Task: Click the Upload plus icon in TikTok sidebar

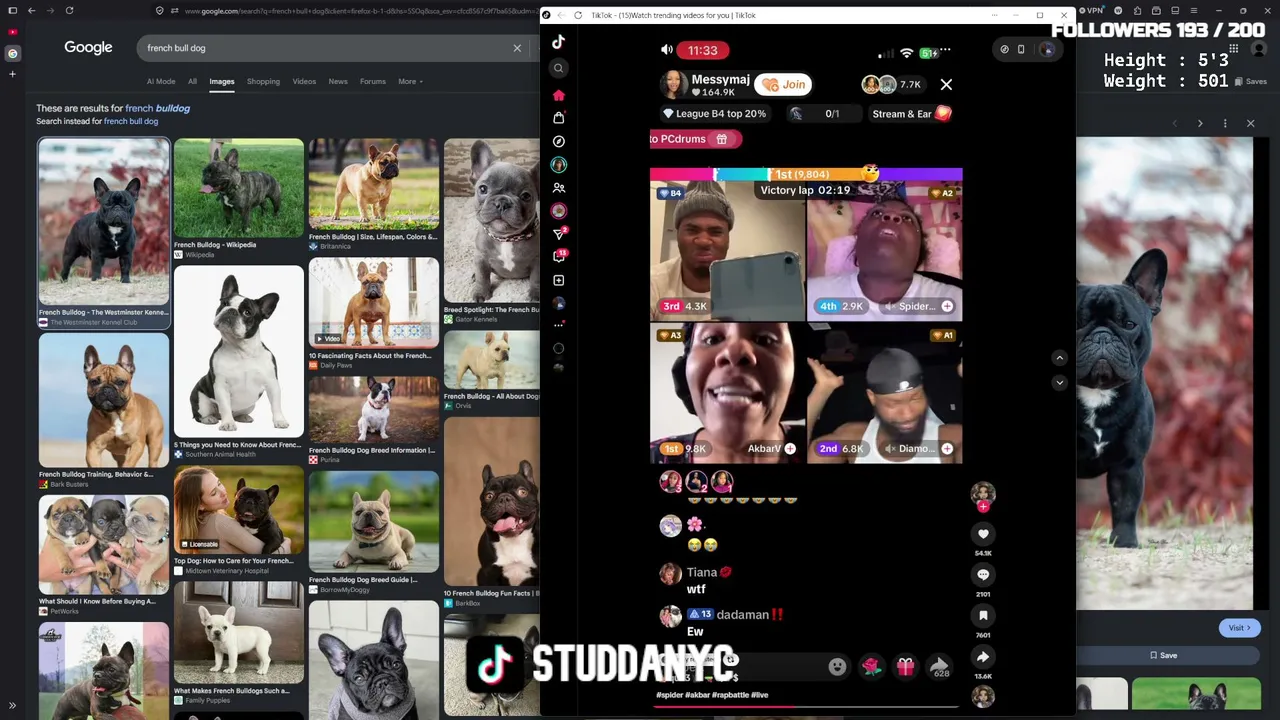Action: click(x=559, y=280)
